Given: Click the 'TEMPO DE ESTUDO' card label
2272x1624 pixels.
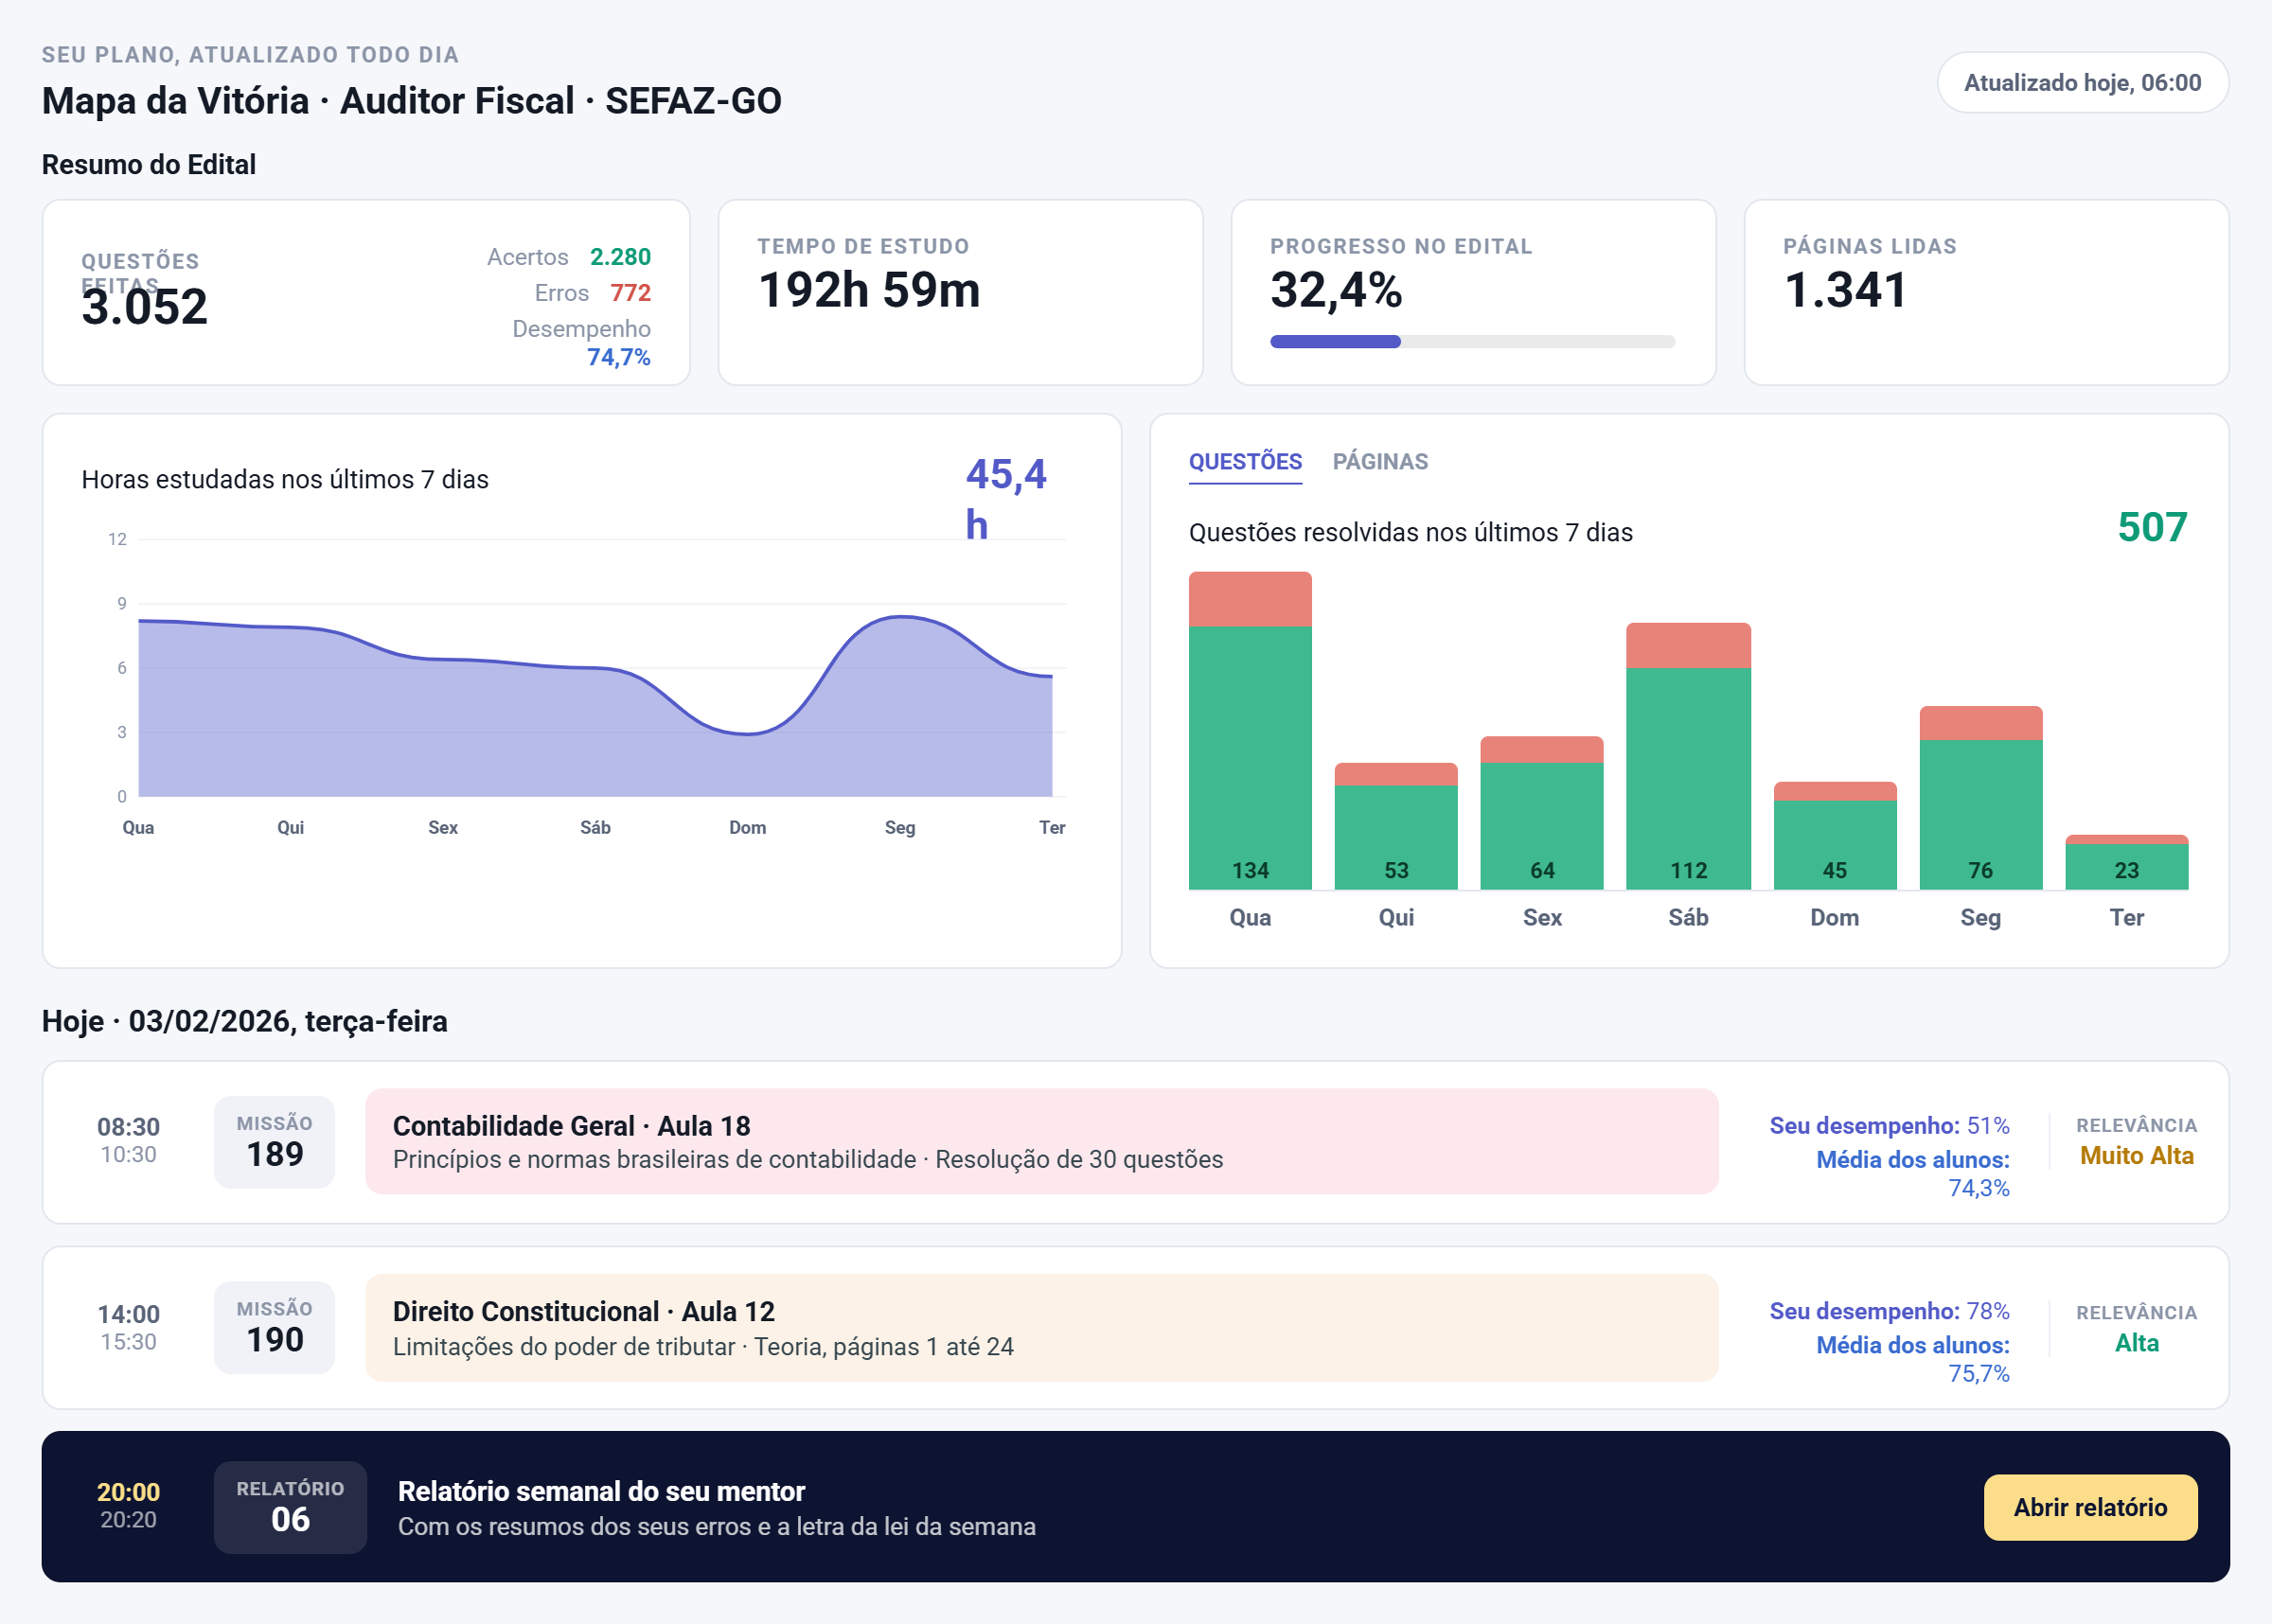Looking at the screenshot, I should 863,246.
